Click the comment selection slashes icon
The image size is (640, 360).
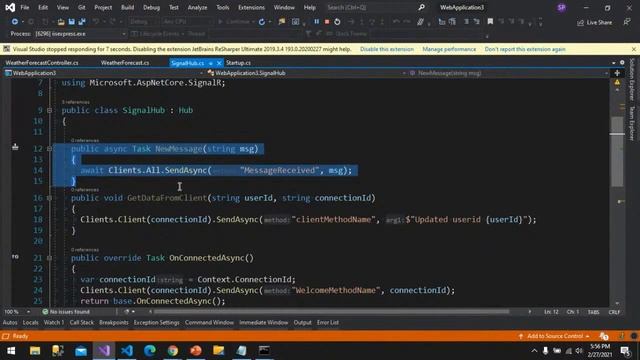coord(420,22)
